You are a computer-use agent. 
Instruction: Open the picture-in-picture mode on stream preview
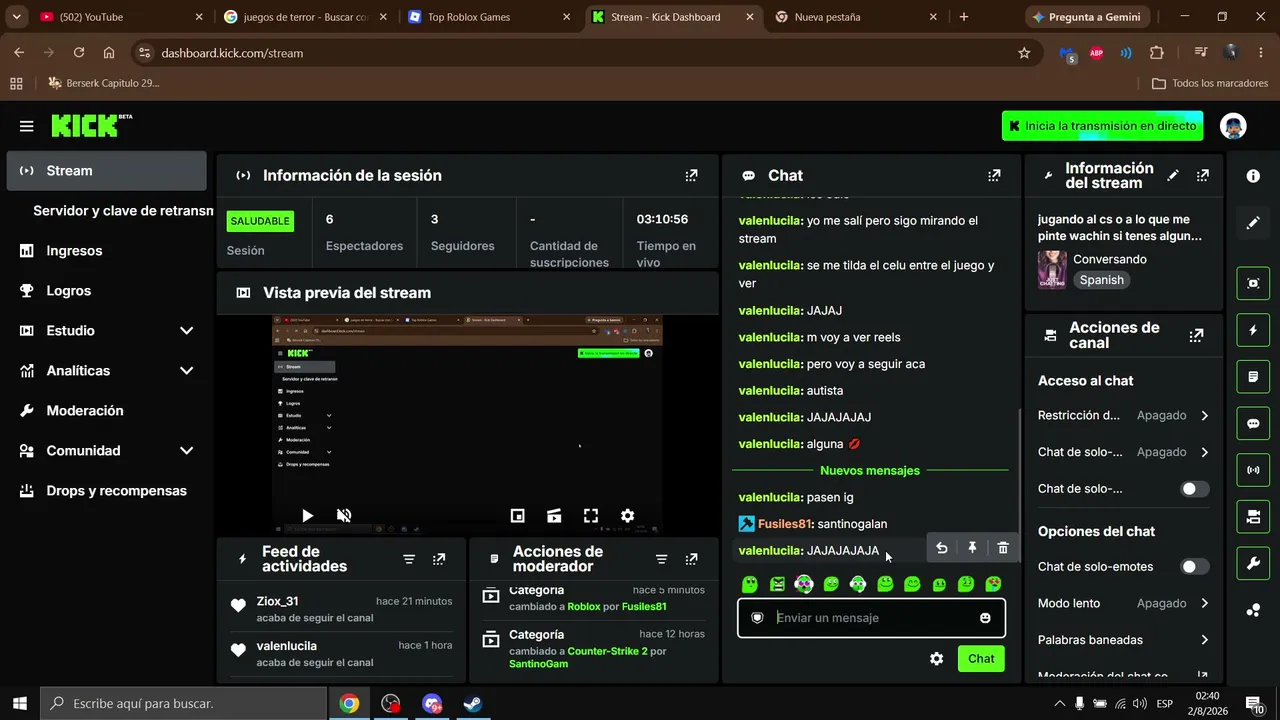517,516
